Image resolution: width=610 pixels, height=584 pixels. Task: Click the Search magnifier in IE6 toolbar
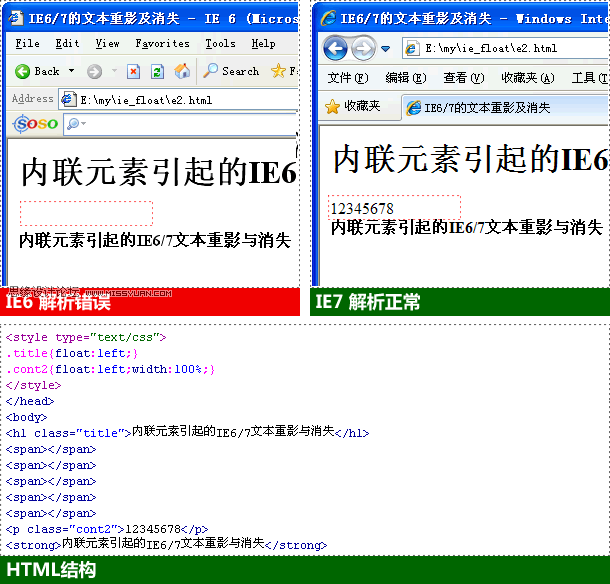(x=210, y=71)
